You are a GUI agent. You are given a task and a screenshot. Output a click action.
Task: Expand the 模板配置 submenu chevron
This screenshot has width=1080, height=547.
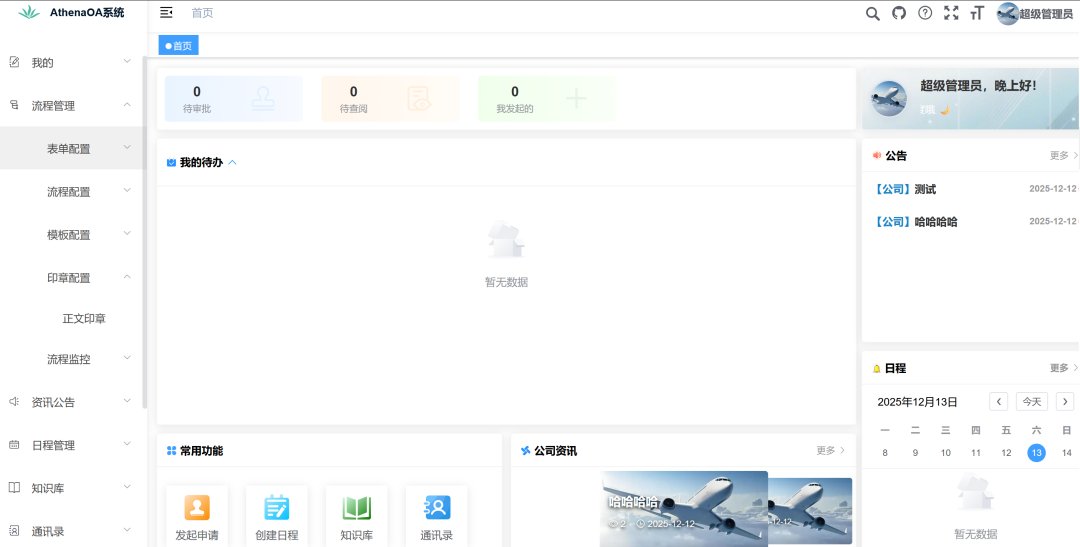127,234
